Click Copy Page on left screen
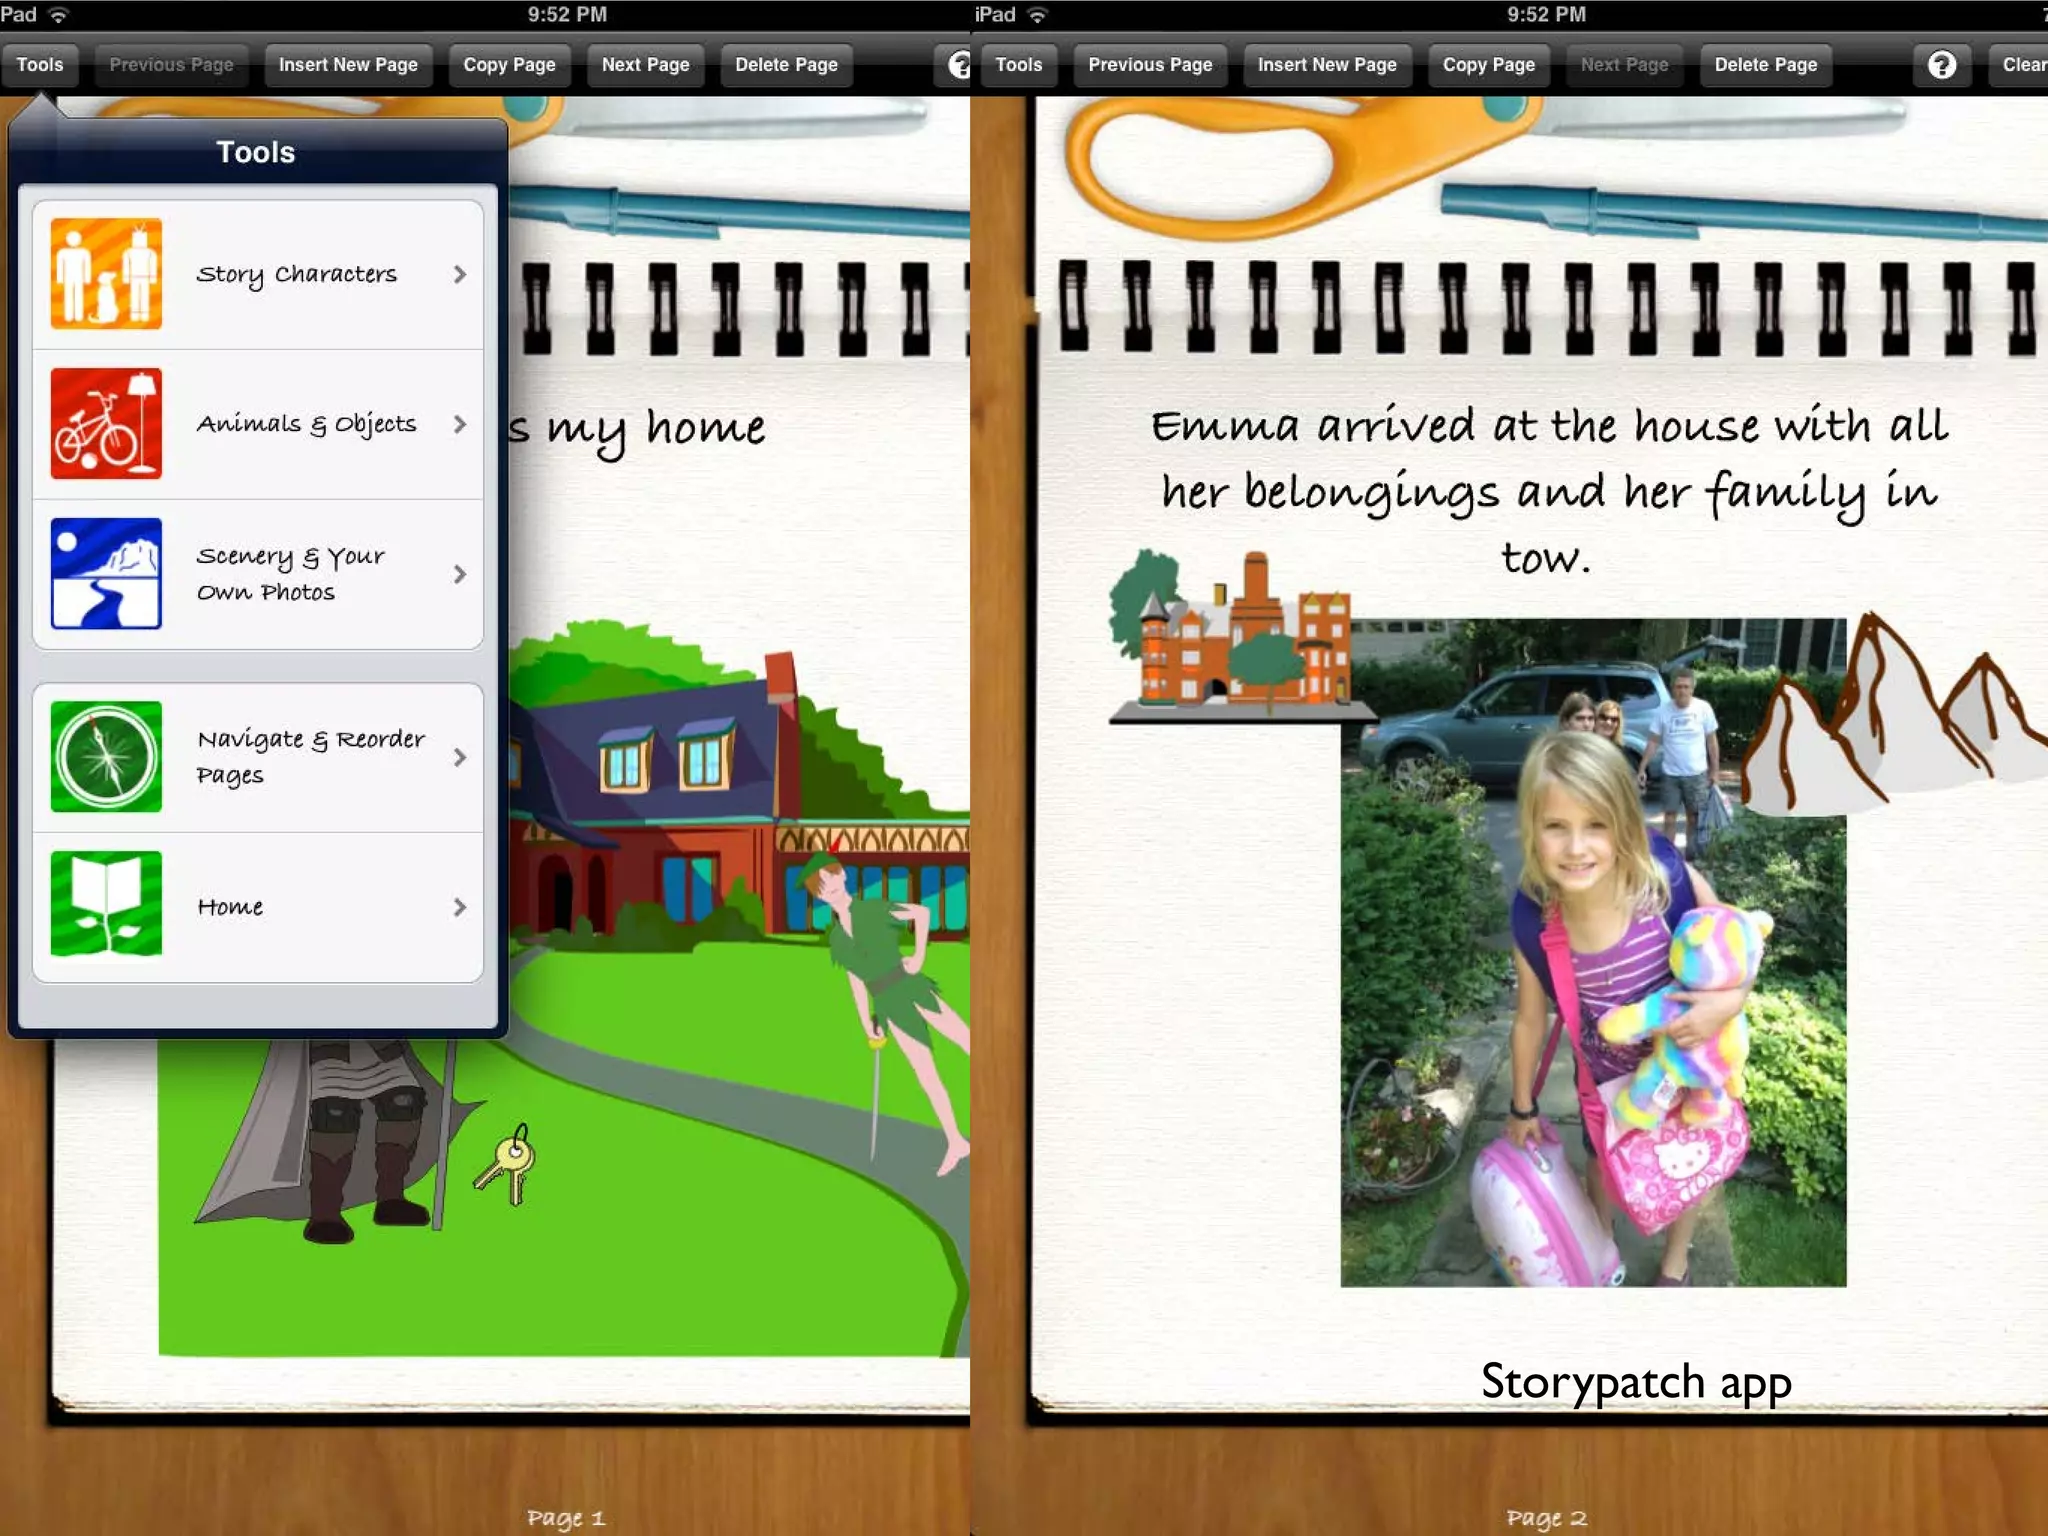Image resolution: width=2048 pixels, height=1536 pixels. pyautogui.click(x=509, y=65)
